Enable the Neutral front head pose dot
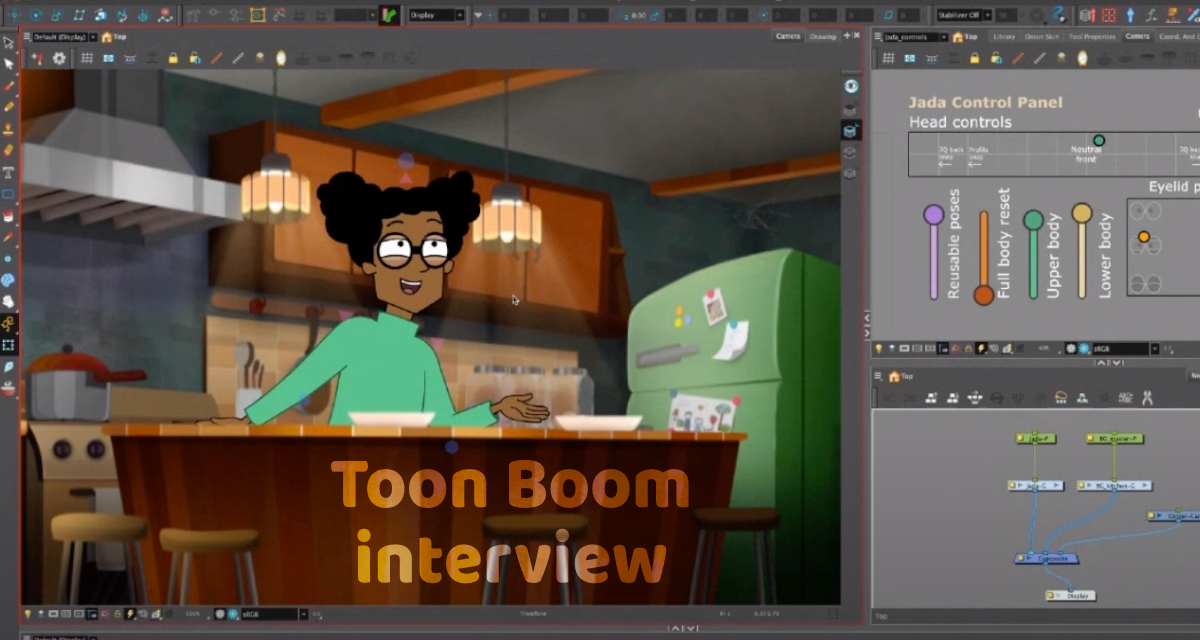Screen dimensions: 1200x640 pos(1098,140)
